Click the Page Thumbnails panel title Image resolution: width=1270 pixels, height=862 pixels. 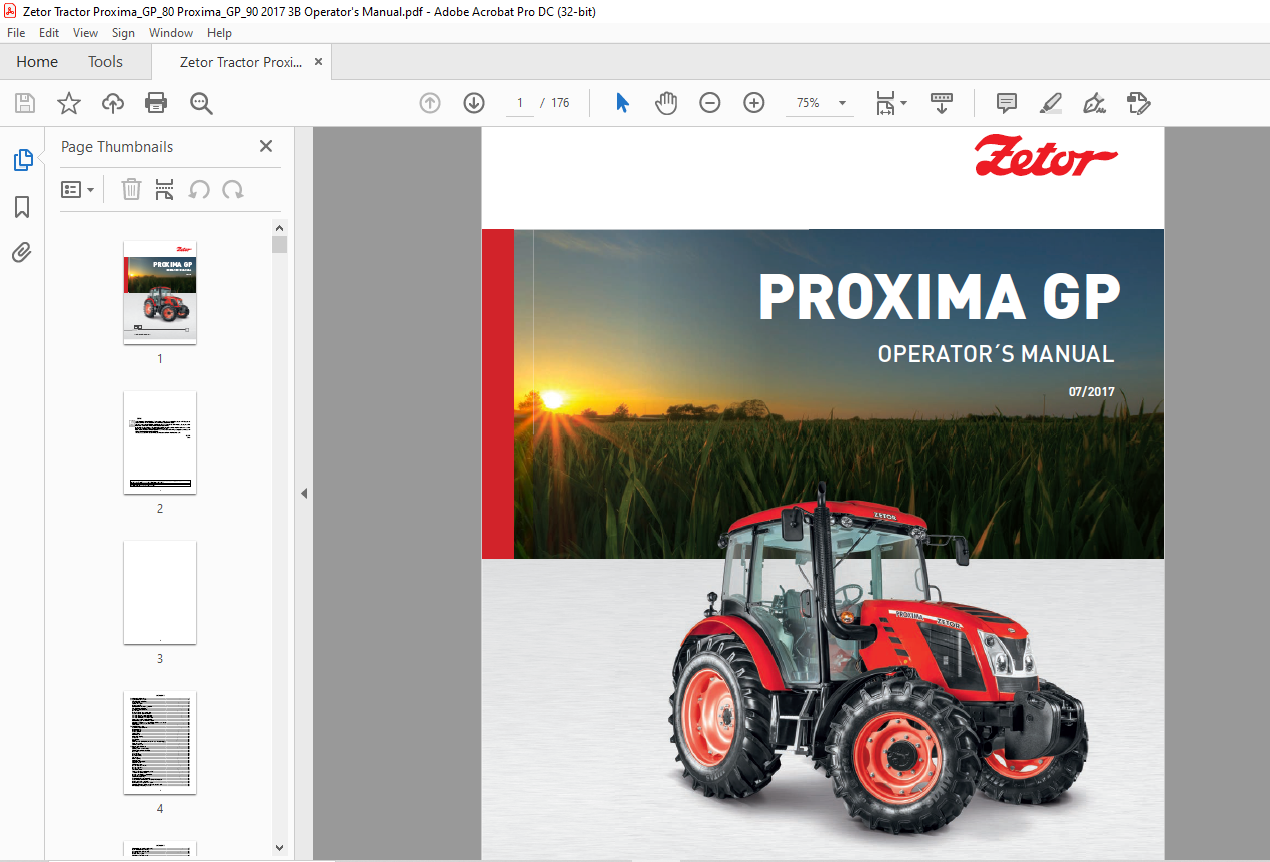[x=117, y=146]
